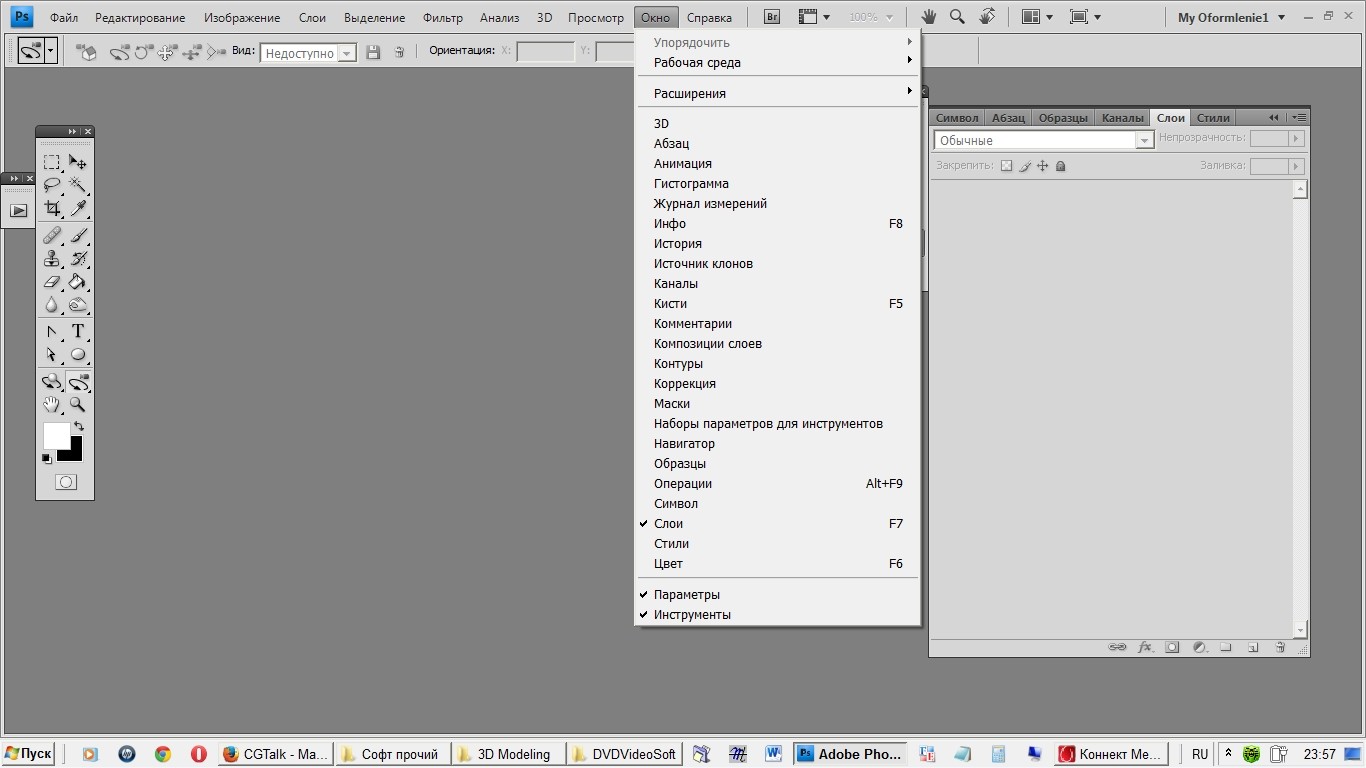Select the Sponge tool

pyautogui.click(x=78, y=305)
